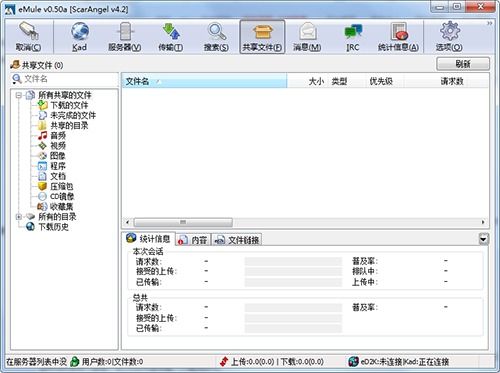Screen dimensions: 500x373
Task: Switch to the 统计信息 details tab
Action: (x=149, y=239)
